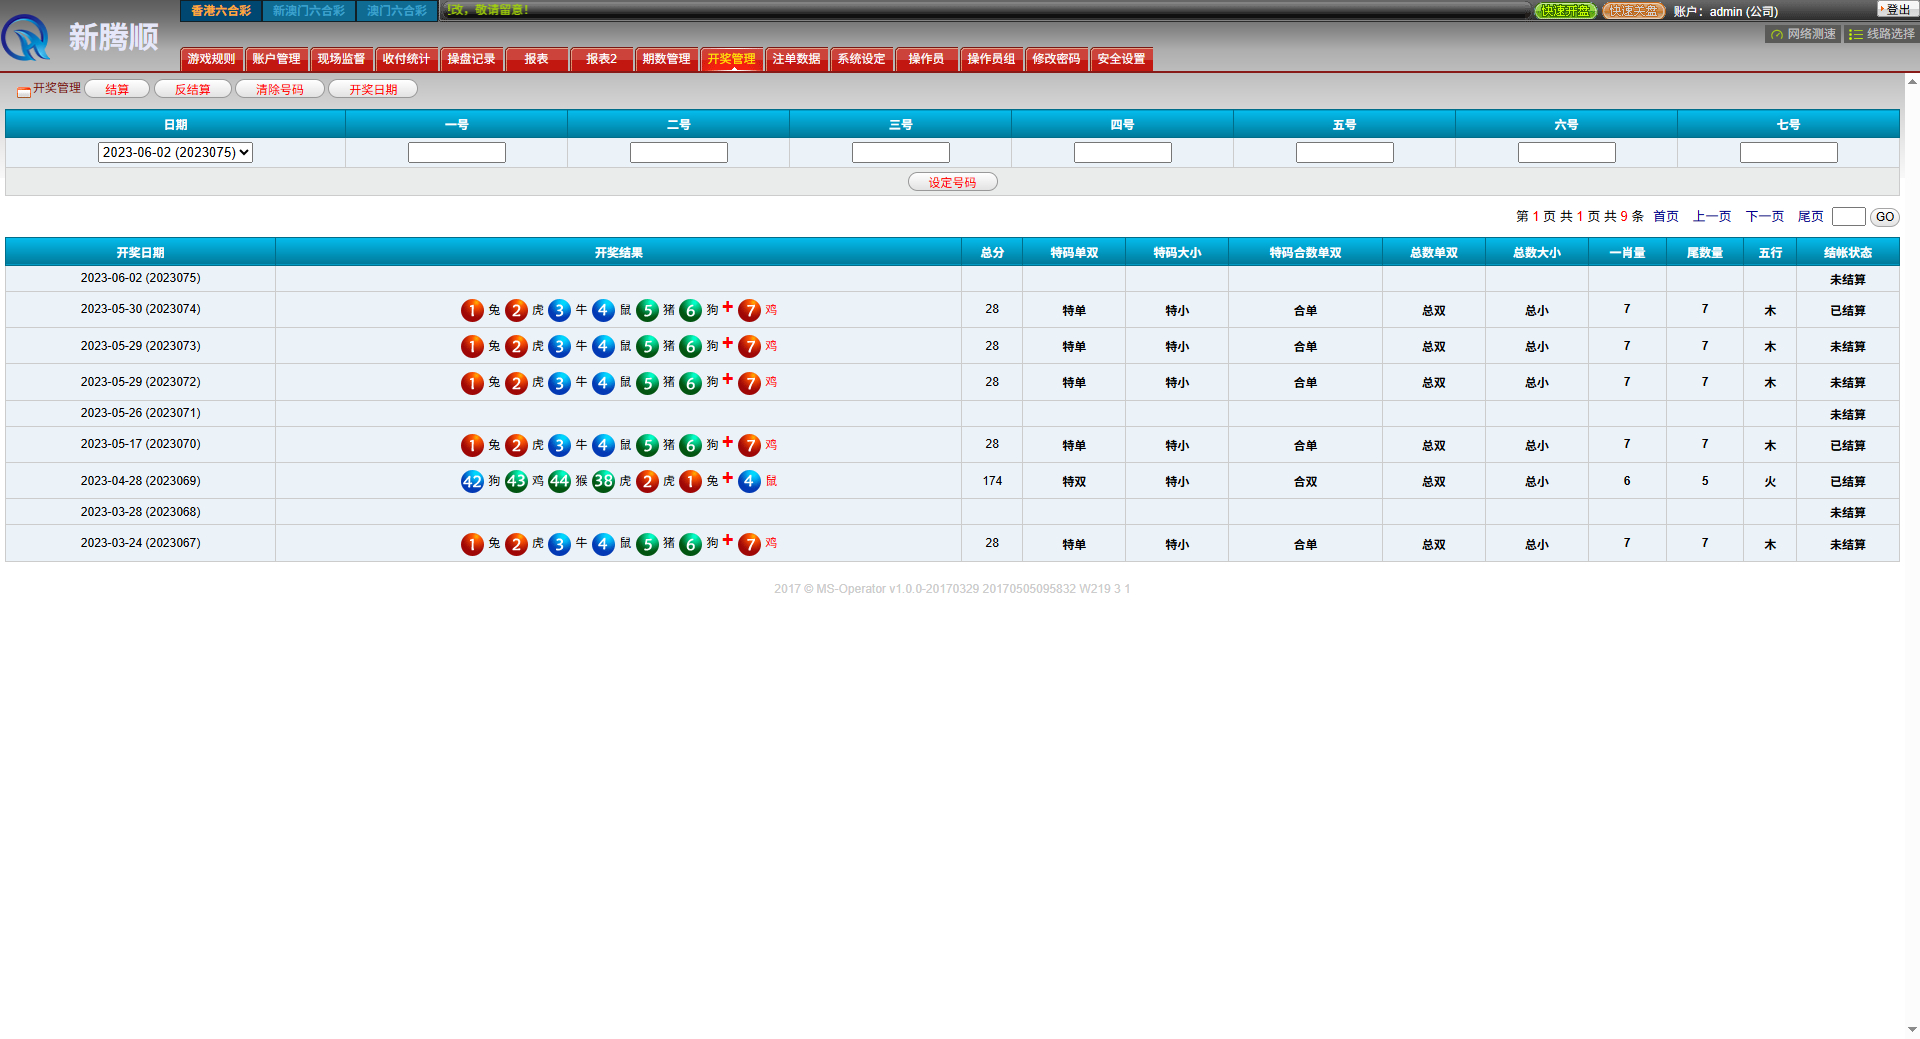Open the 线路选择 line selection list icon
1920x1039 pixels.
tap(1856, 34)
